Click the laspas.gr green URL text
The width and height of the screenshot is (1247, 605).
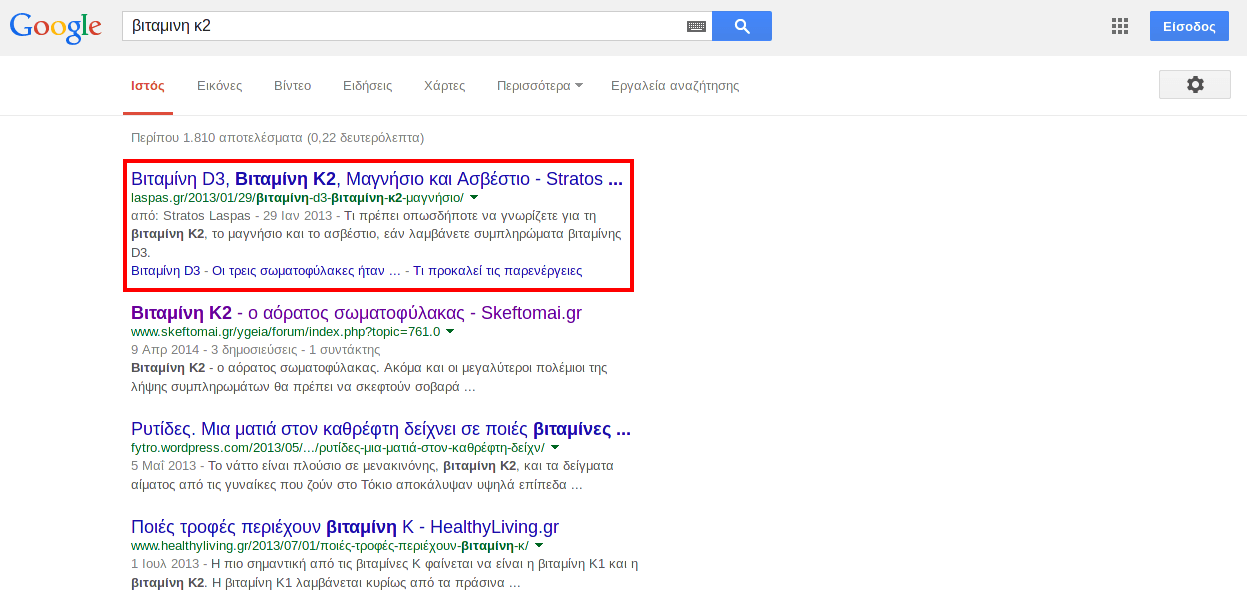[297, 198]
